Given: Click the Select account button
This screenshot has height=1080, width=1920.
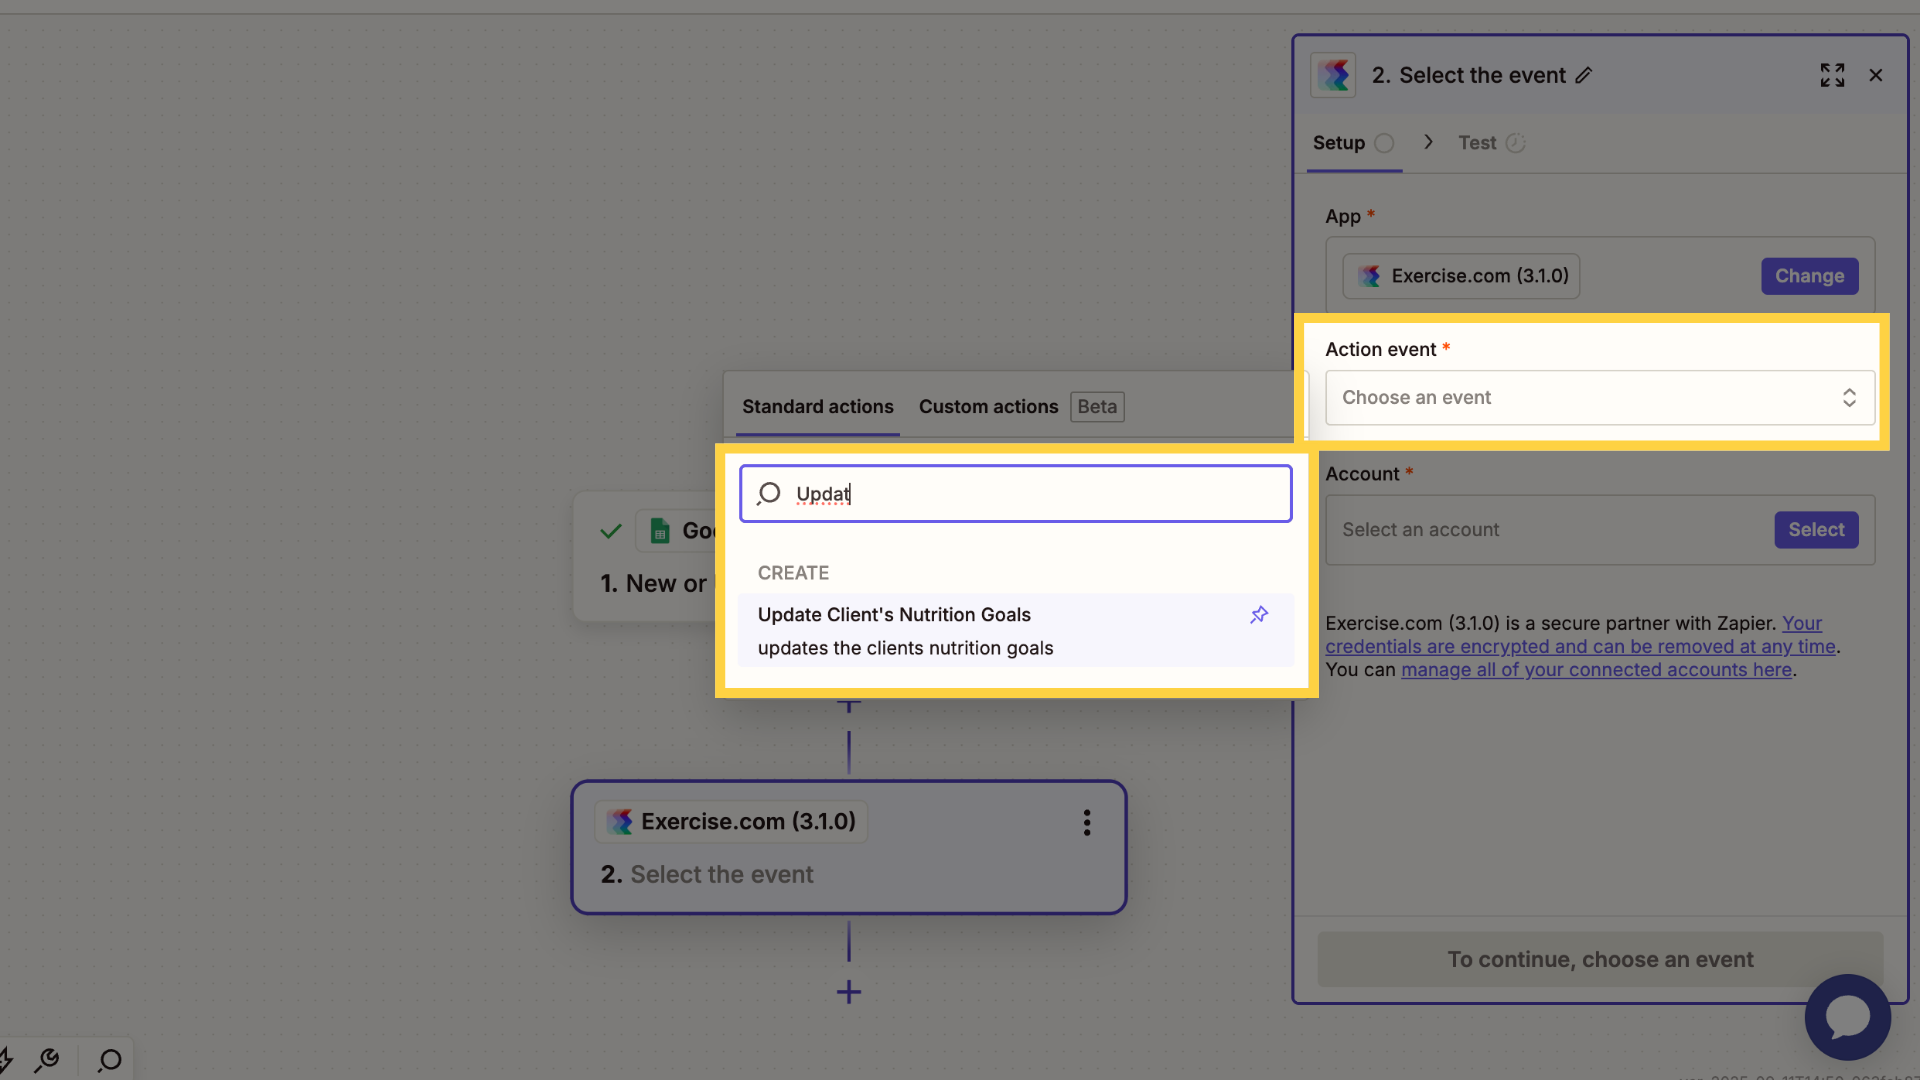Looking at the screenshot, I should point(1816,530).
